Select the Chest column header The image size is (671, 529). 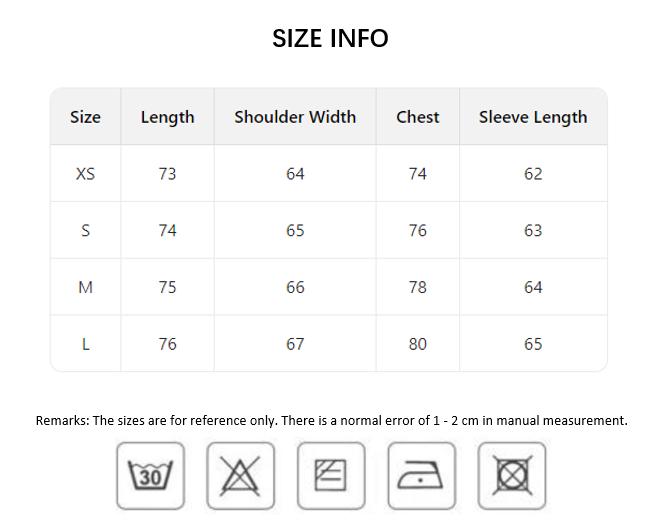418,117
